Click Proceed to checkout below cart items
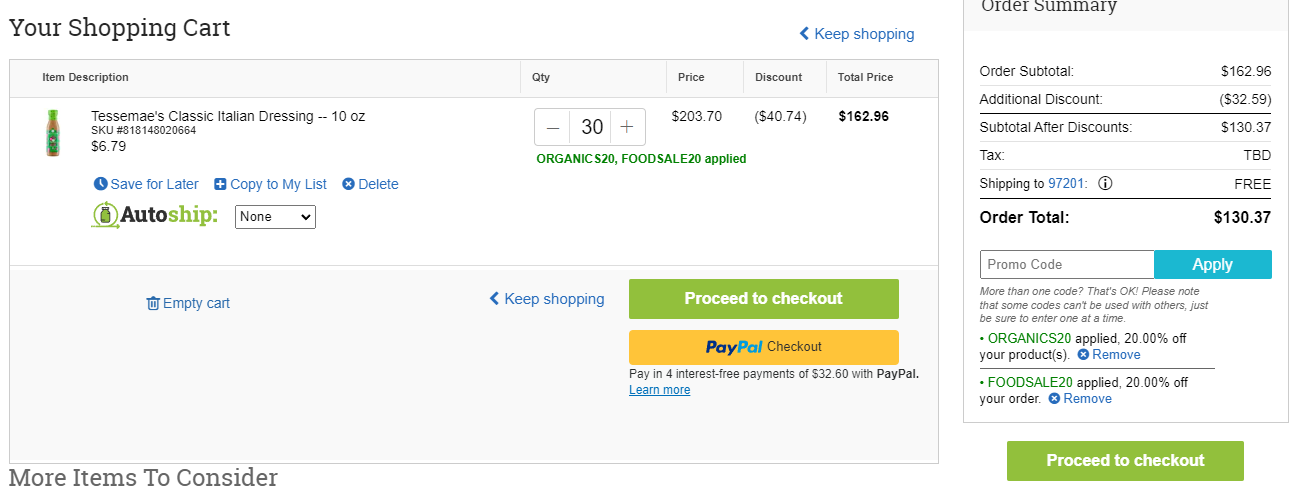The image size is (1301, 488). click(x=763, y=299)
